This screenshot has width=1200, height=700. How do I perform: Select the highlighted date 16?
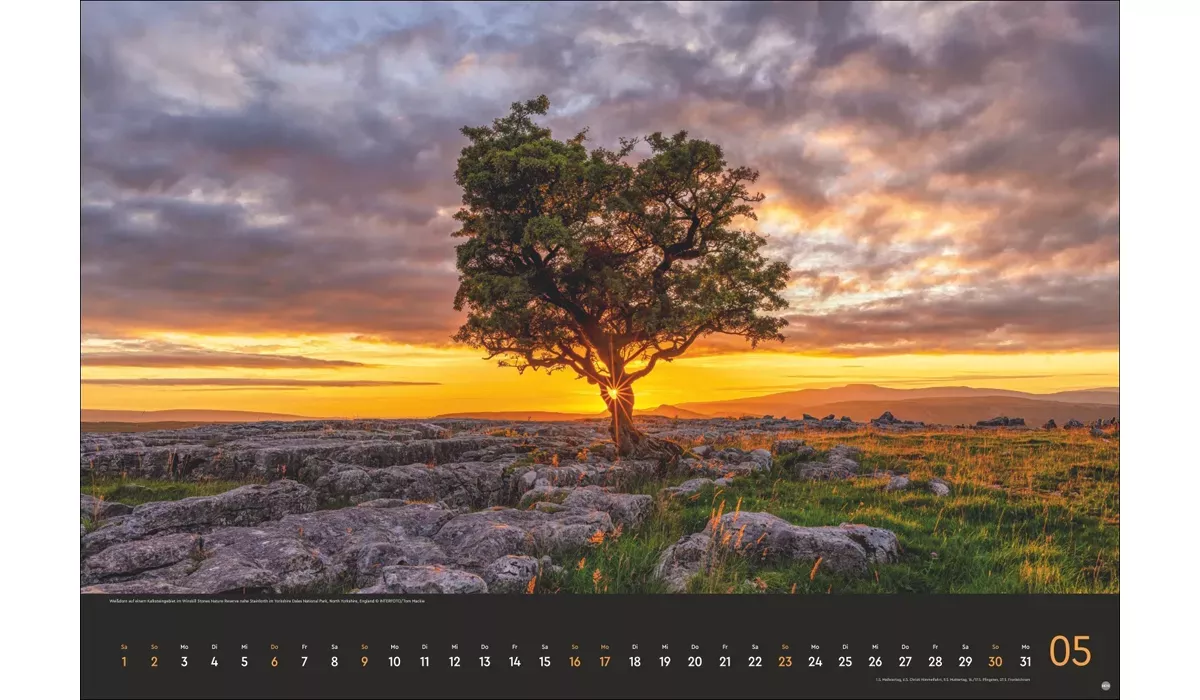575,661
